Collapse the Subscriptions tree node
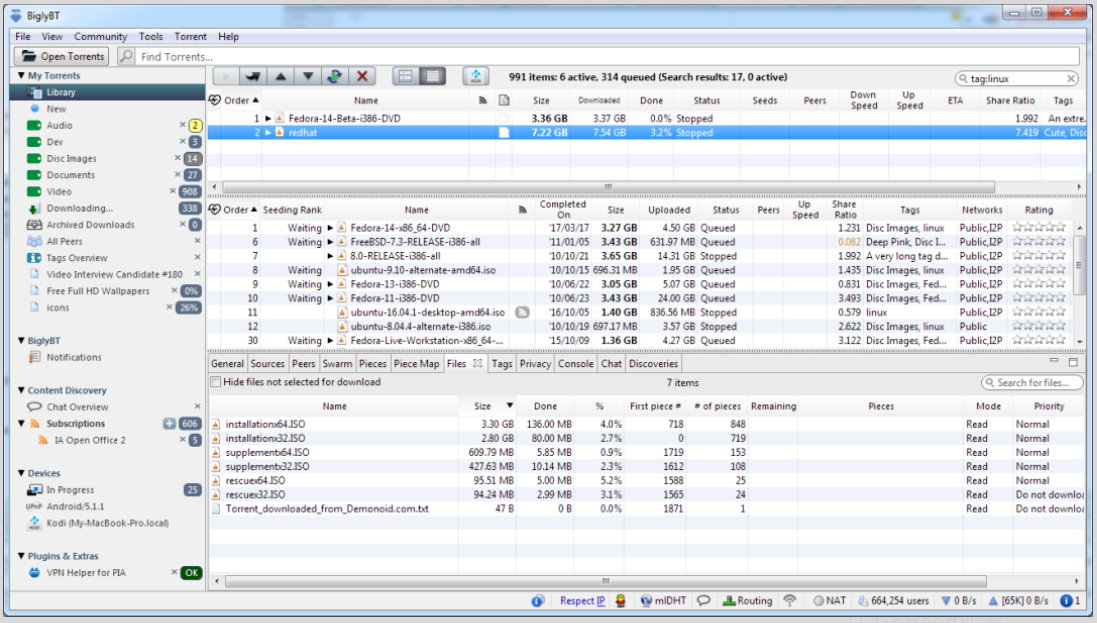Screen dimensions: 1097x623 pyautogui.click(x=21, y=424)
